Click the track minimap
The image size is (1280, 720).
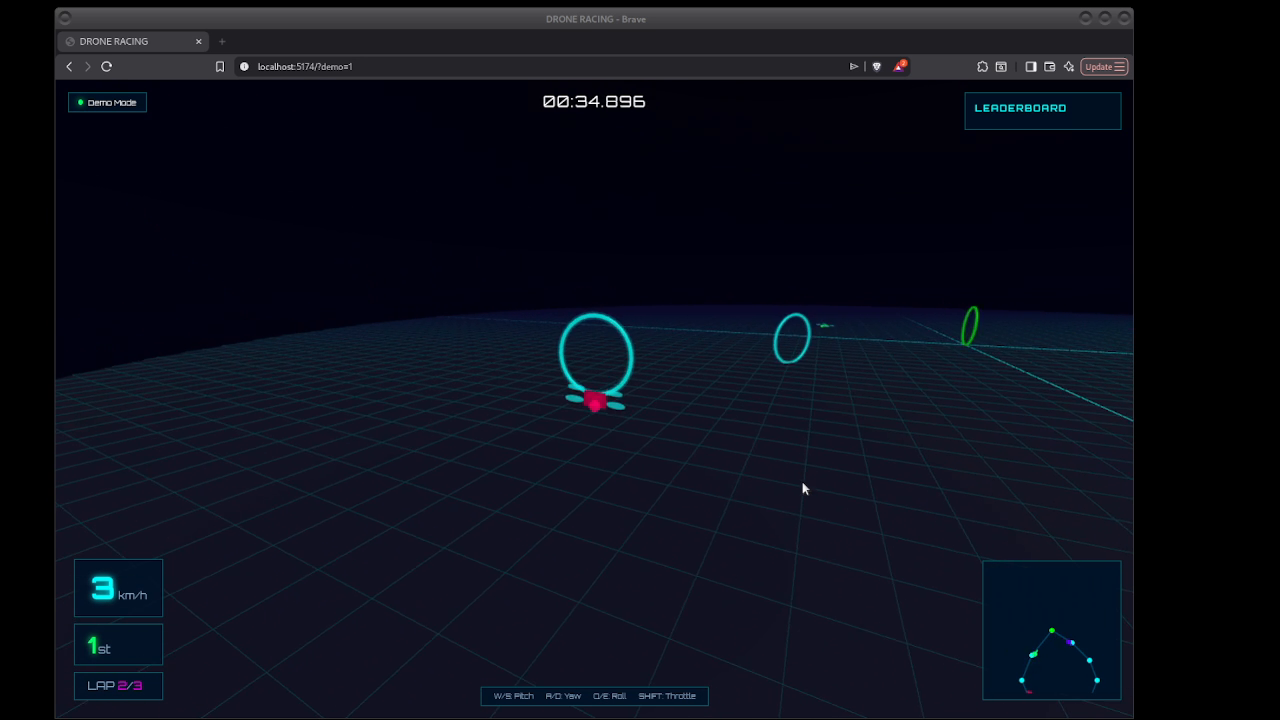point(1051,630)
